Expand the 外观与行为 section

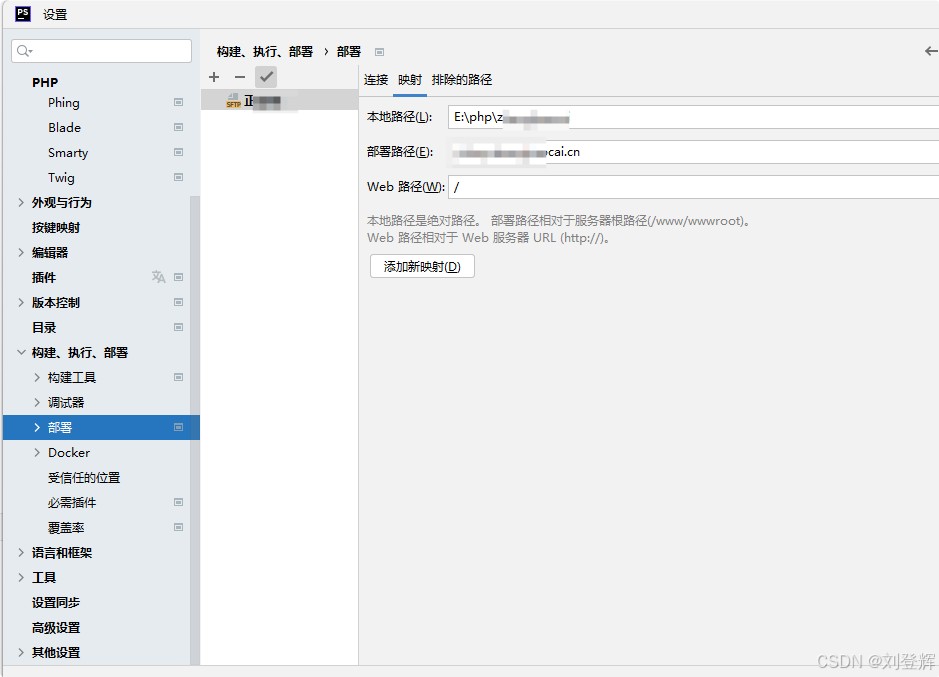tap(21, 203)
